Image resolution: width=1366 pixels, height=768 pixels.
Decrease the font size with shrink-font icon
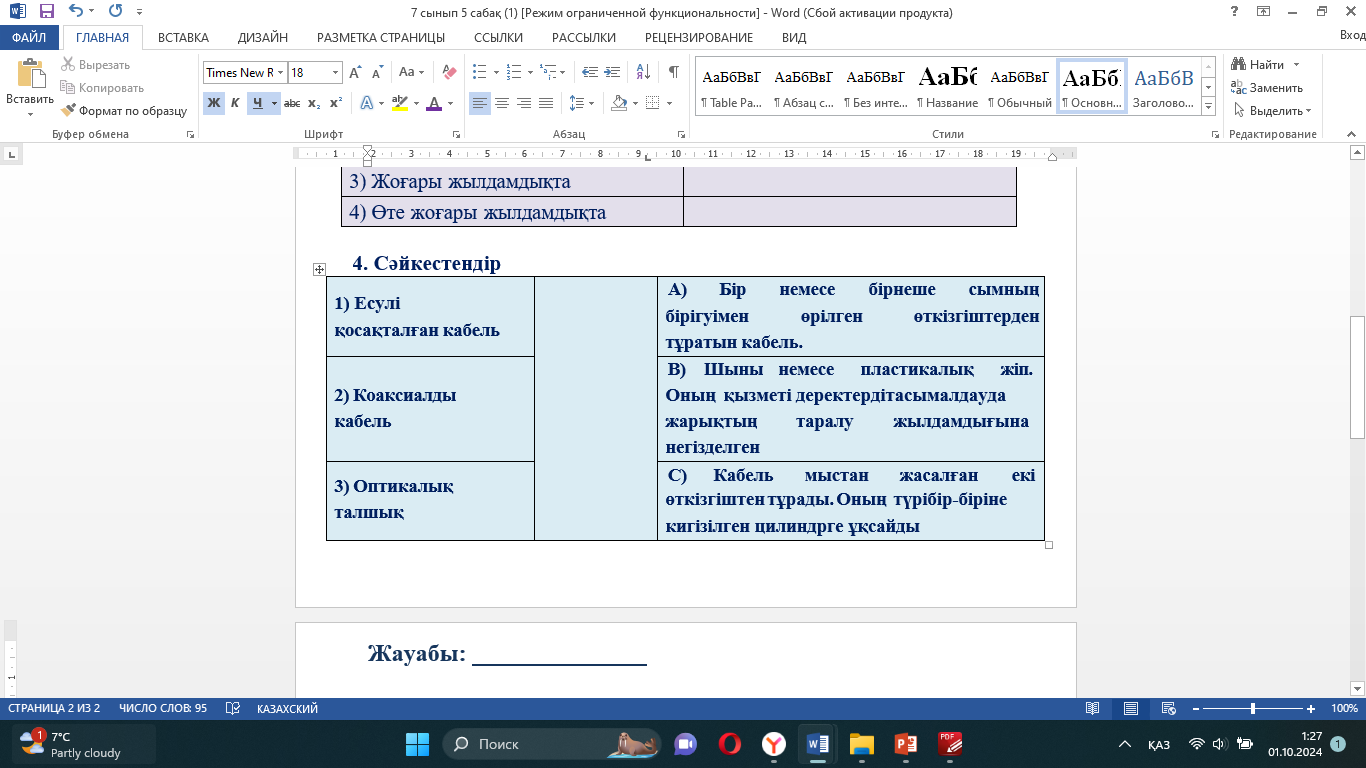click(x=377, y=73)
